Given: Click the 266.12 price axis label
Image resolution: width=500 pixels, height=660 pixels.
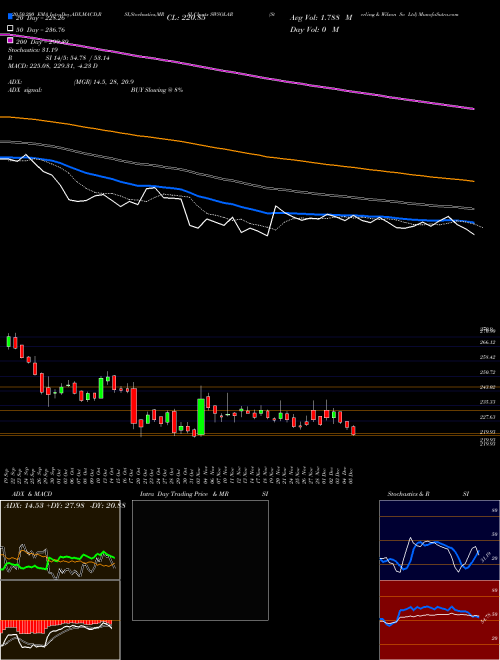Looking at the screenshot, I should (x=487, y=342).
